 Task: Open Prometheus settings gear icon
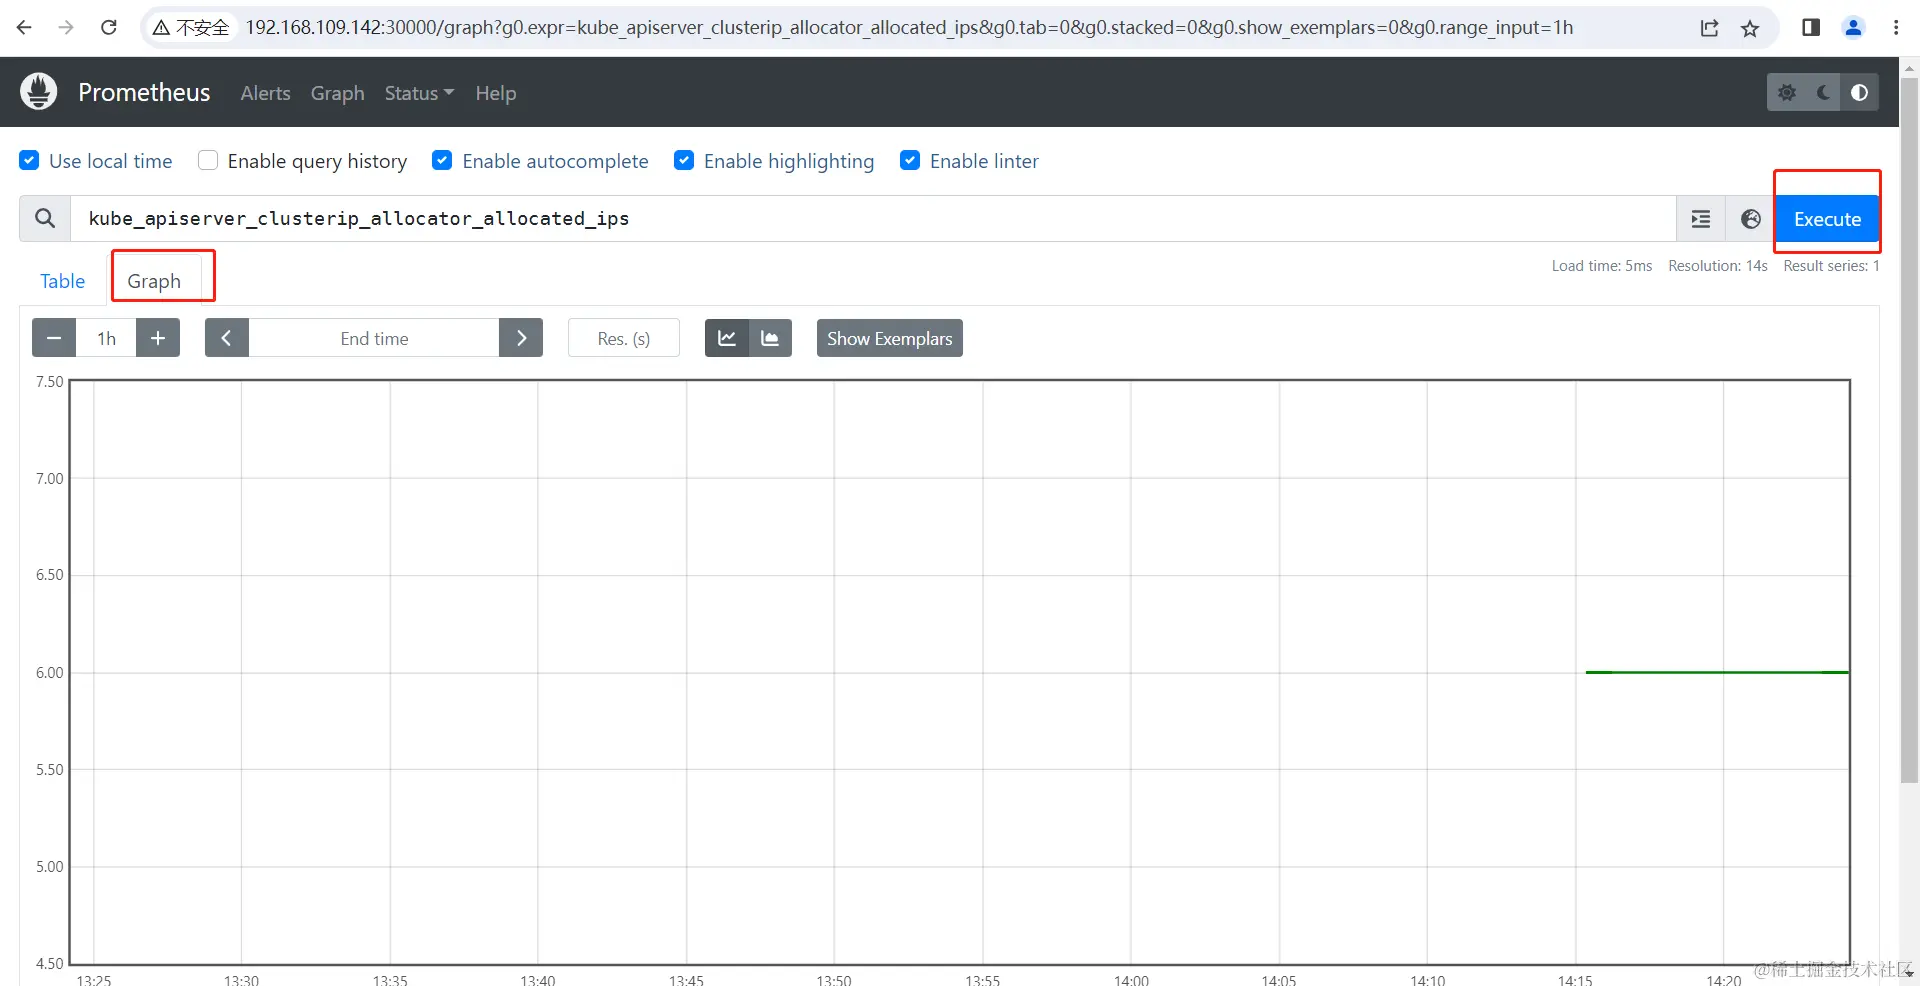(1787, 92)
